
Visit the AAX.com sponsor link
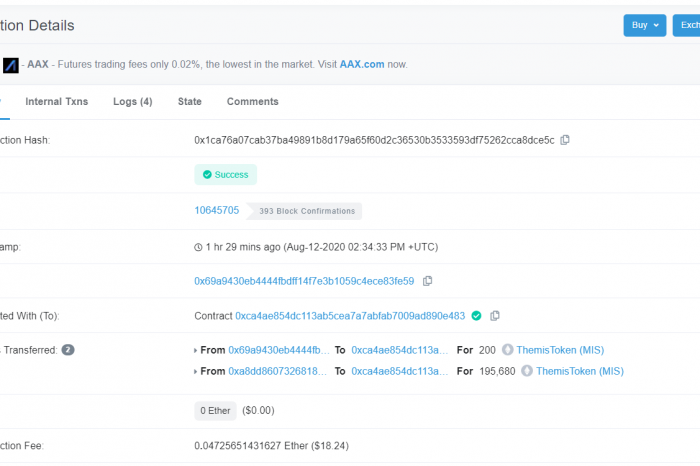(x=362, y=64)
